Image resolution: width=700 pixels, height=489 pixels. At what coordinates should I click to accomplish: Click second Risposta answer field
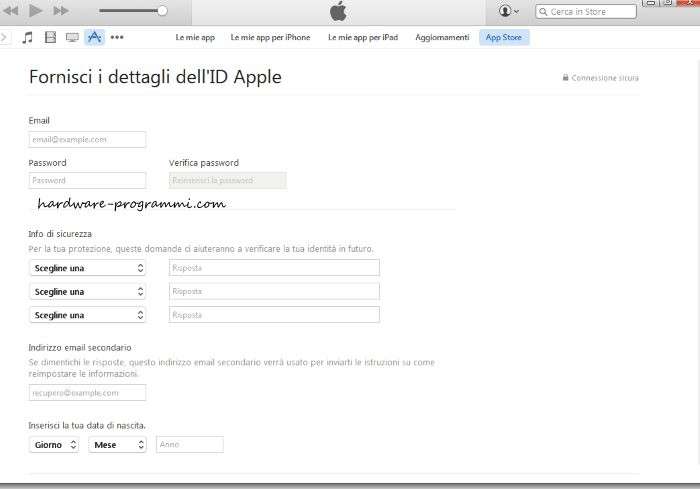pyautogui.click(x=274, y=291)
